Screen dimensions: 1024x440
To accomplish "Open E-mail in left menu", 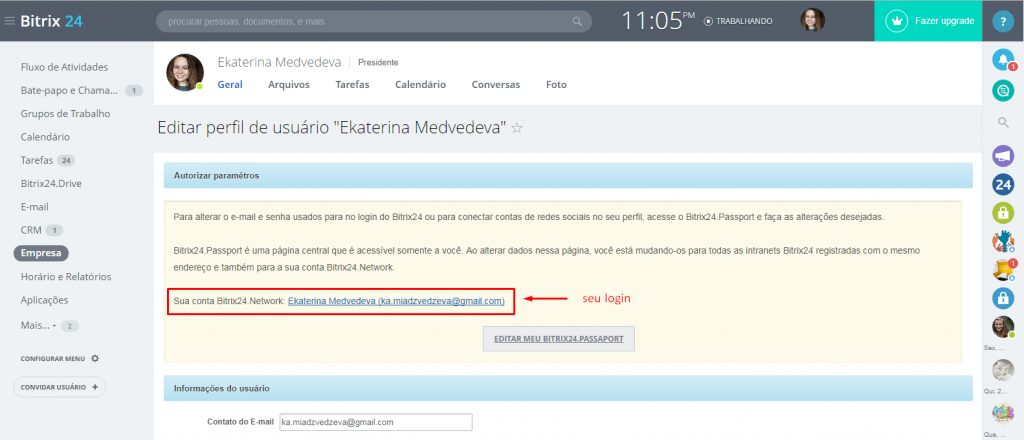I will pyautogui.click(x=35, y=207).
